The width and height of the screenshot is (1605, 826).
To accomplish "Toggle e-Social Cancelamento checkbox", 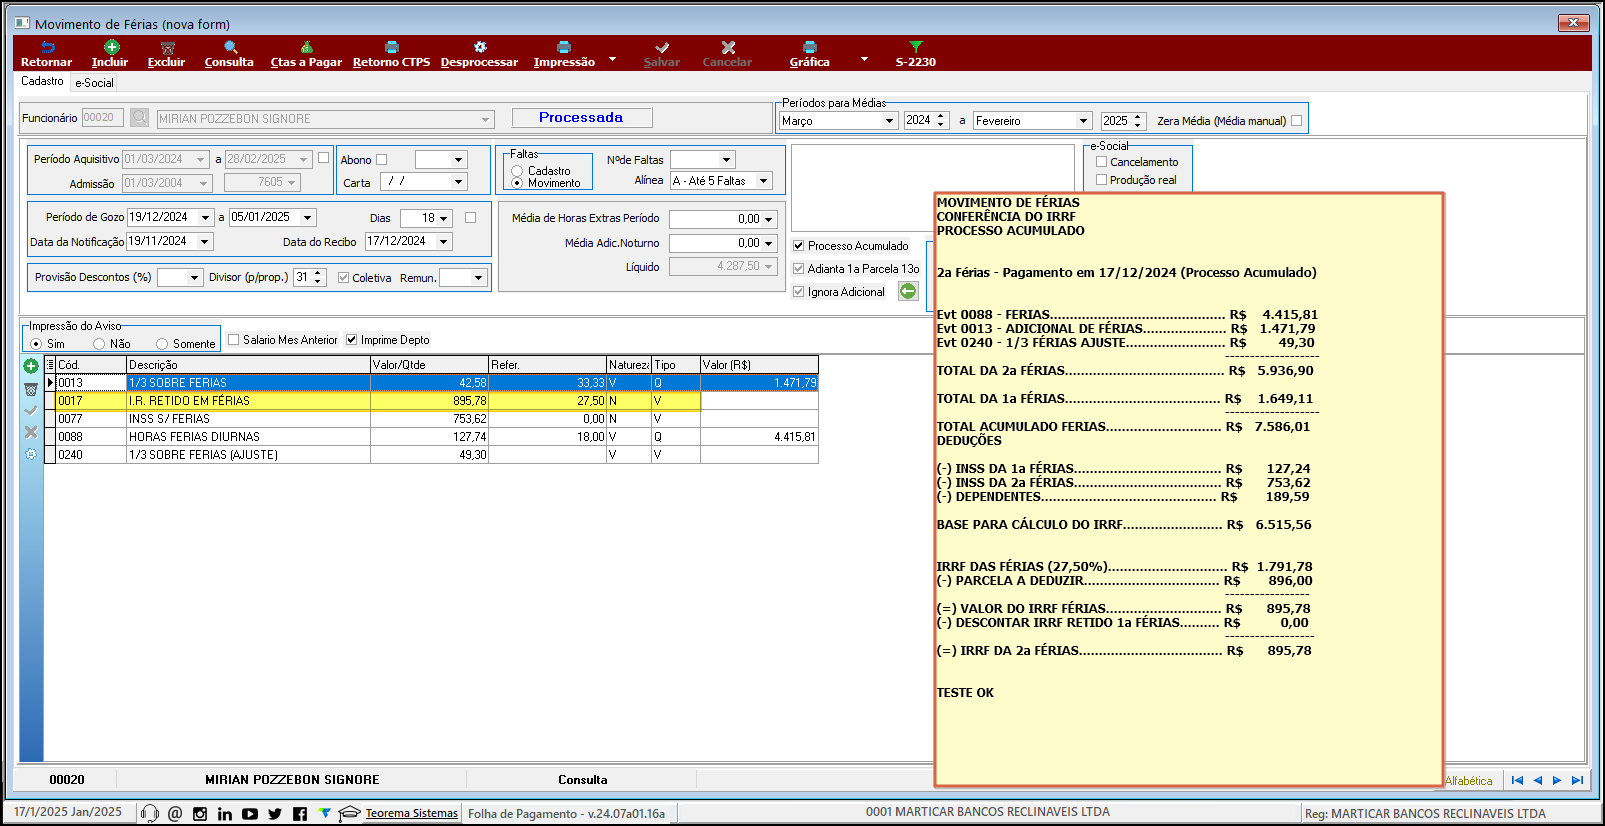I will (1101, 161).
